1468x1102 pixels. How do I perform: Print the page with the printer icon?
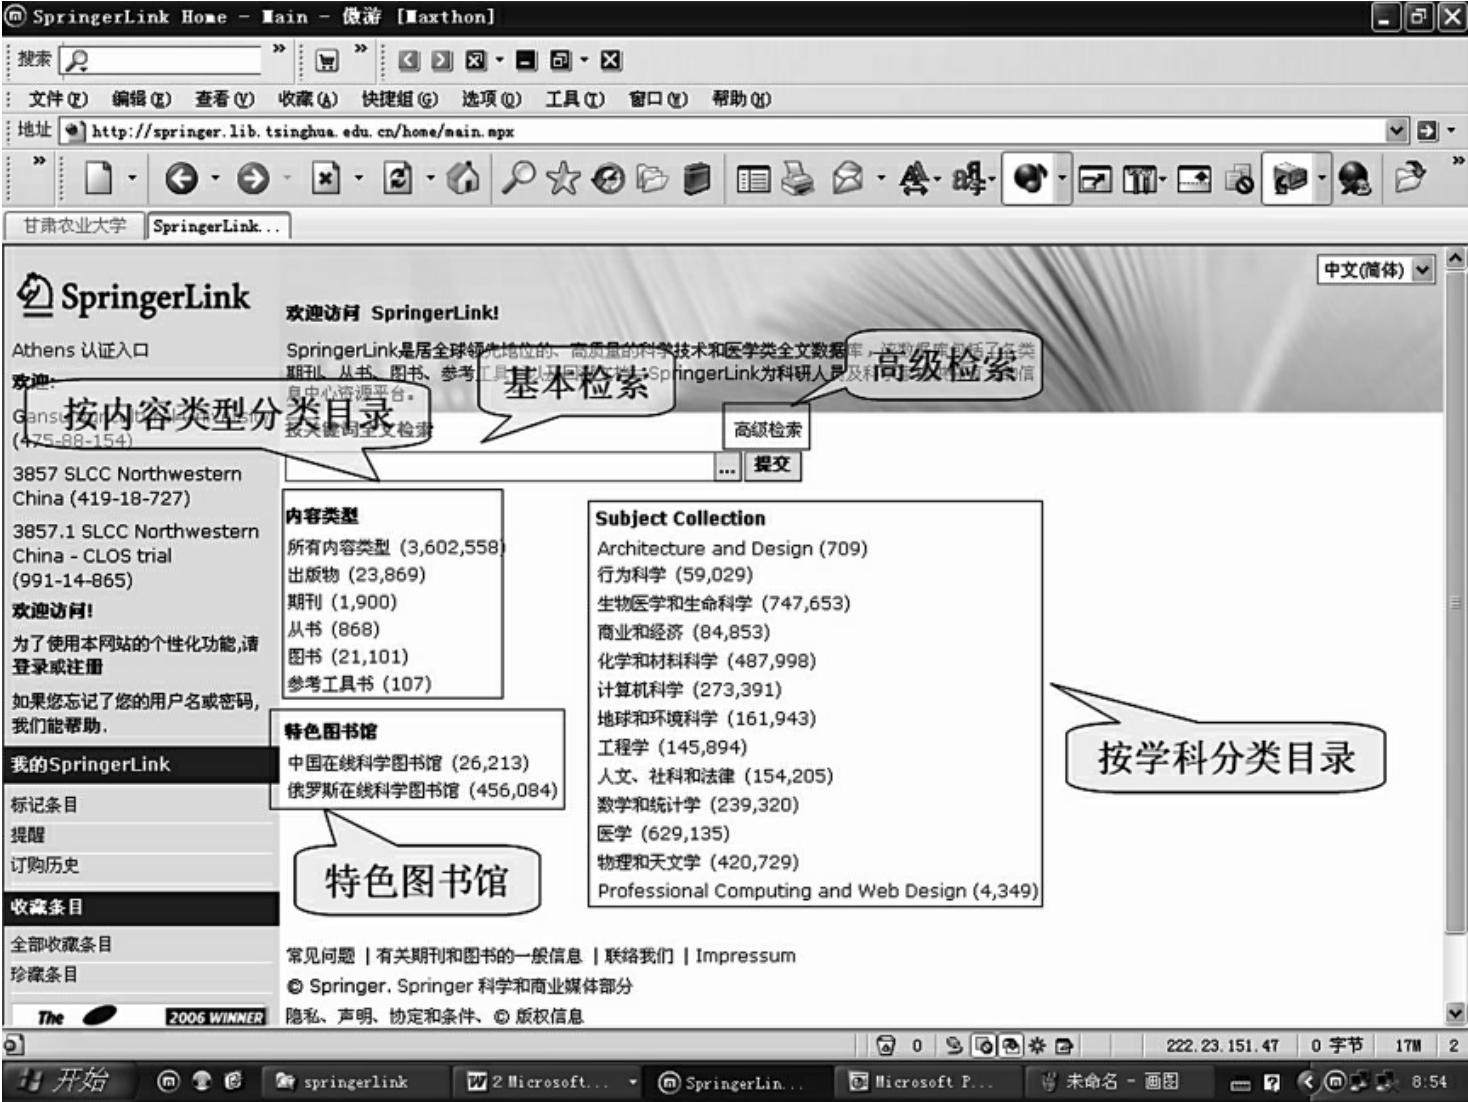point(797,179)
